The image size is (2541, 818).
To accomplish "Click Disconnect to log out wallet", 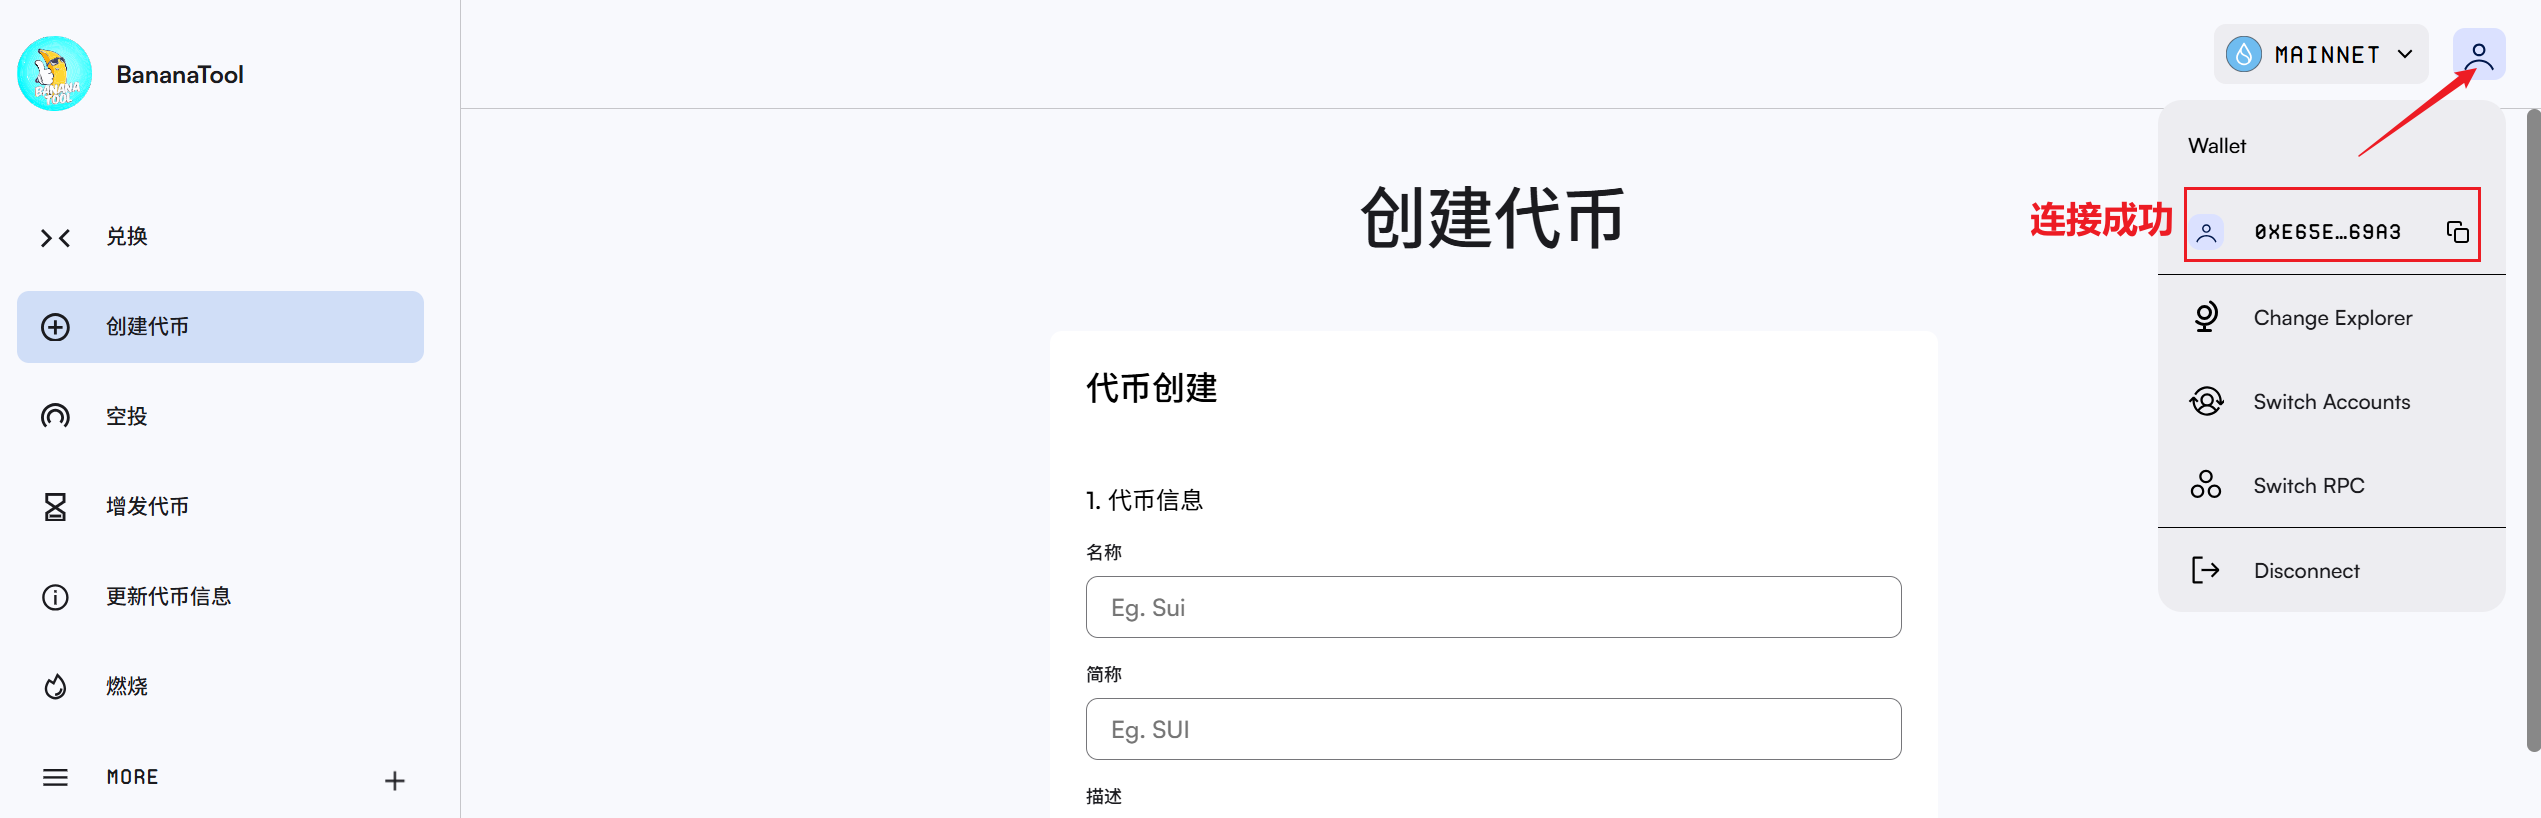I will pyautogui.click(x=2306, y=571).
